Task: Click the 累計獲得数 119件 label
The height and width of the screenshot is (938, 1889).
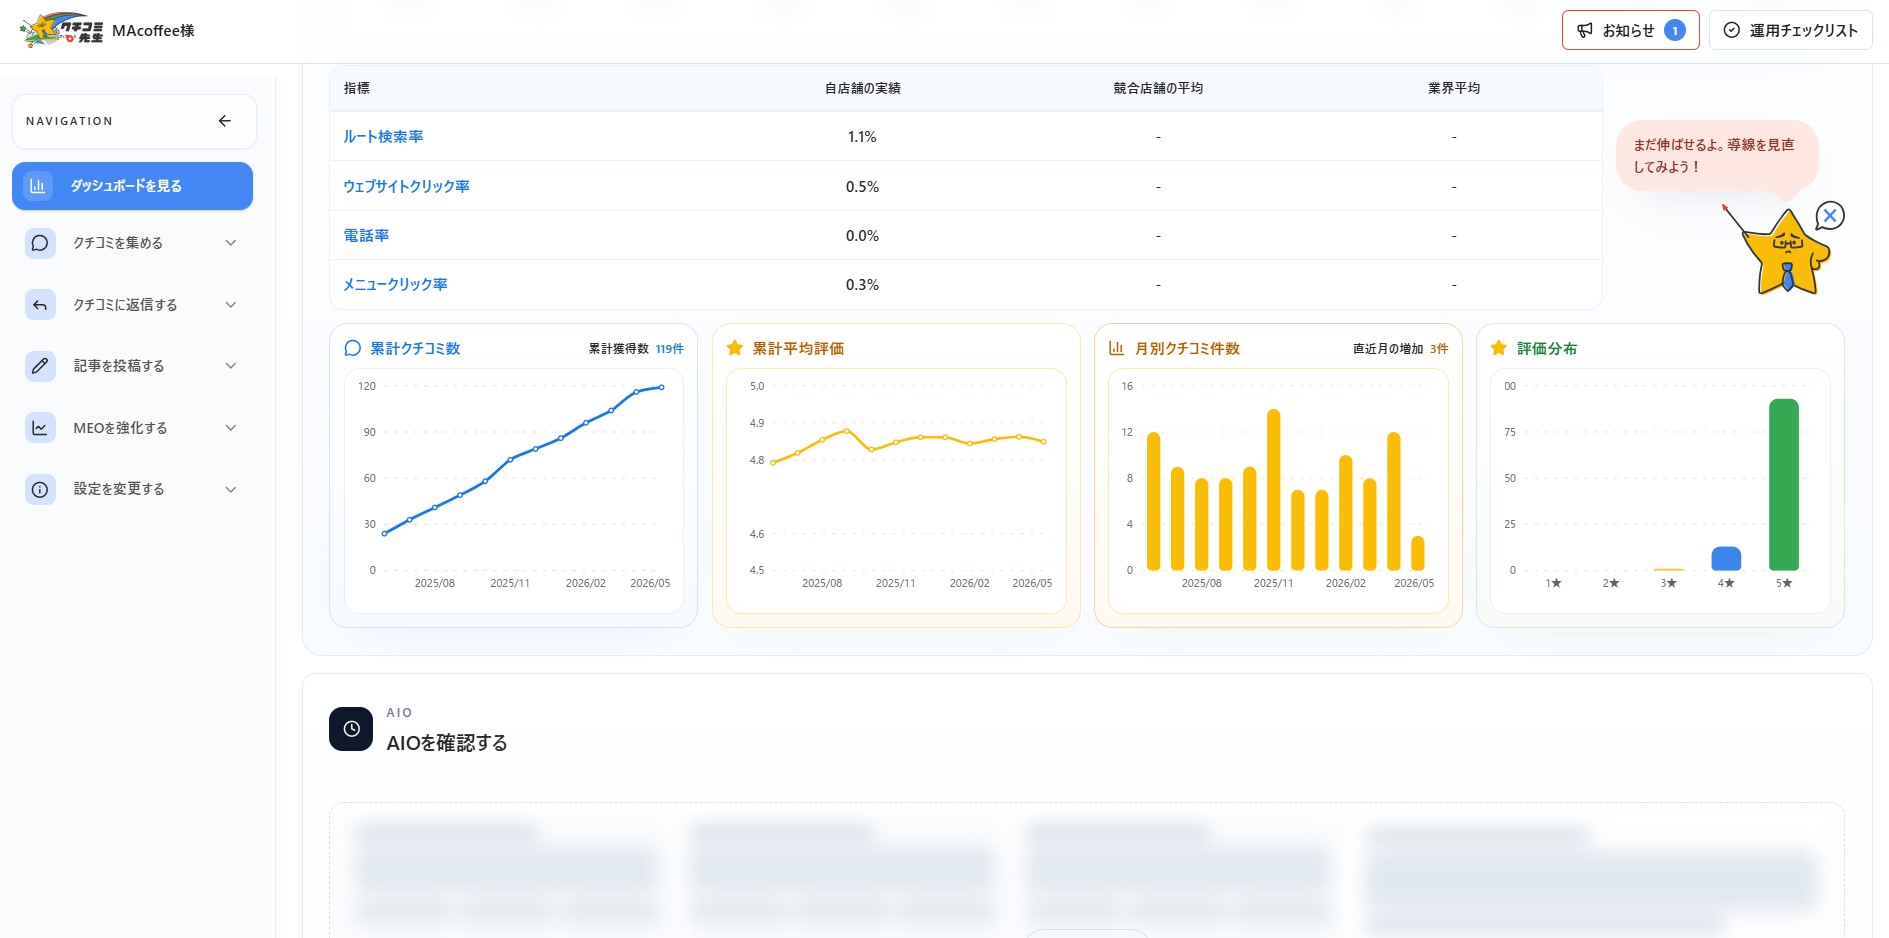Action: pyautogui.click(x=636, y=349)
